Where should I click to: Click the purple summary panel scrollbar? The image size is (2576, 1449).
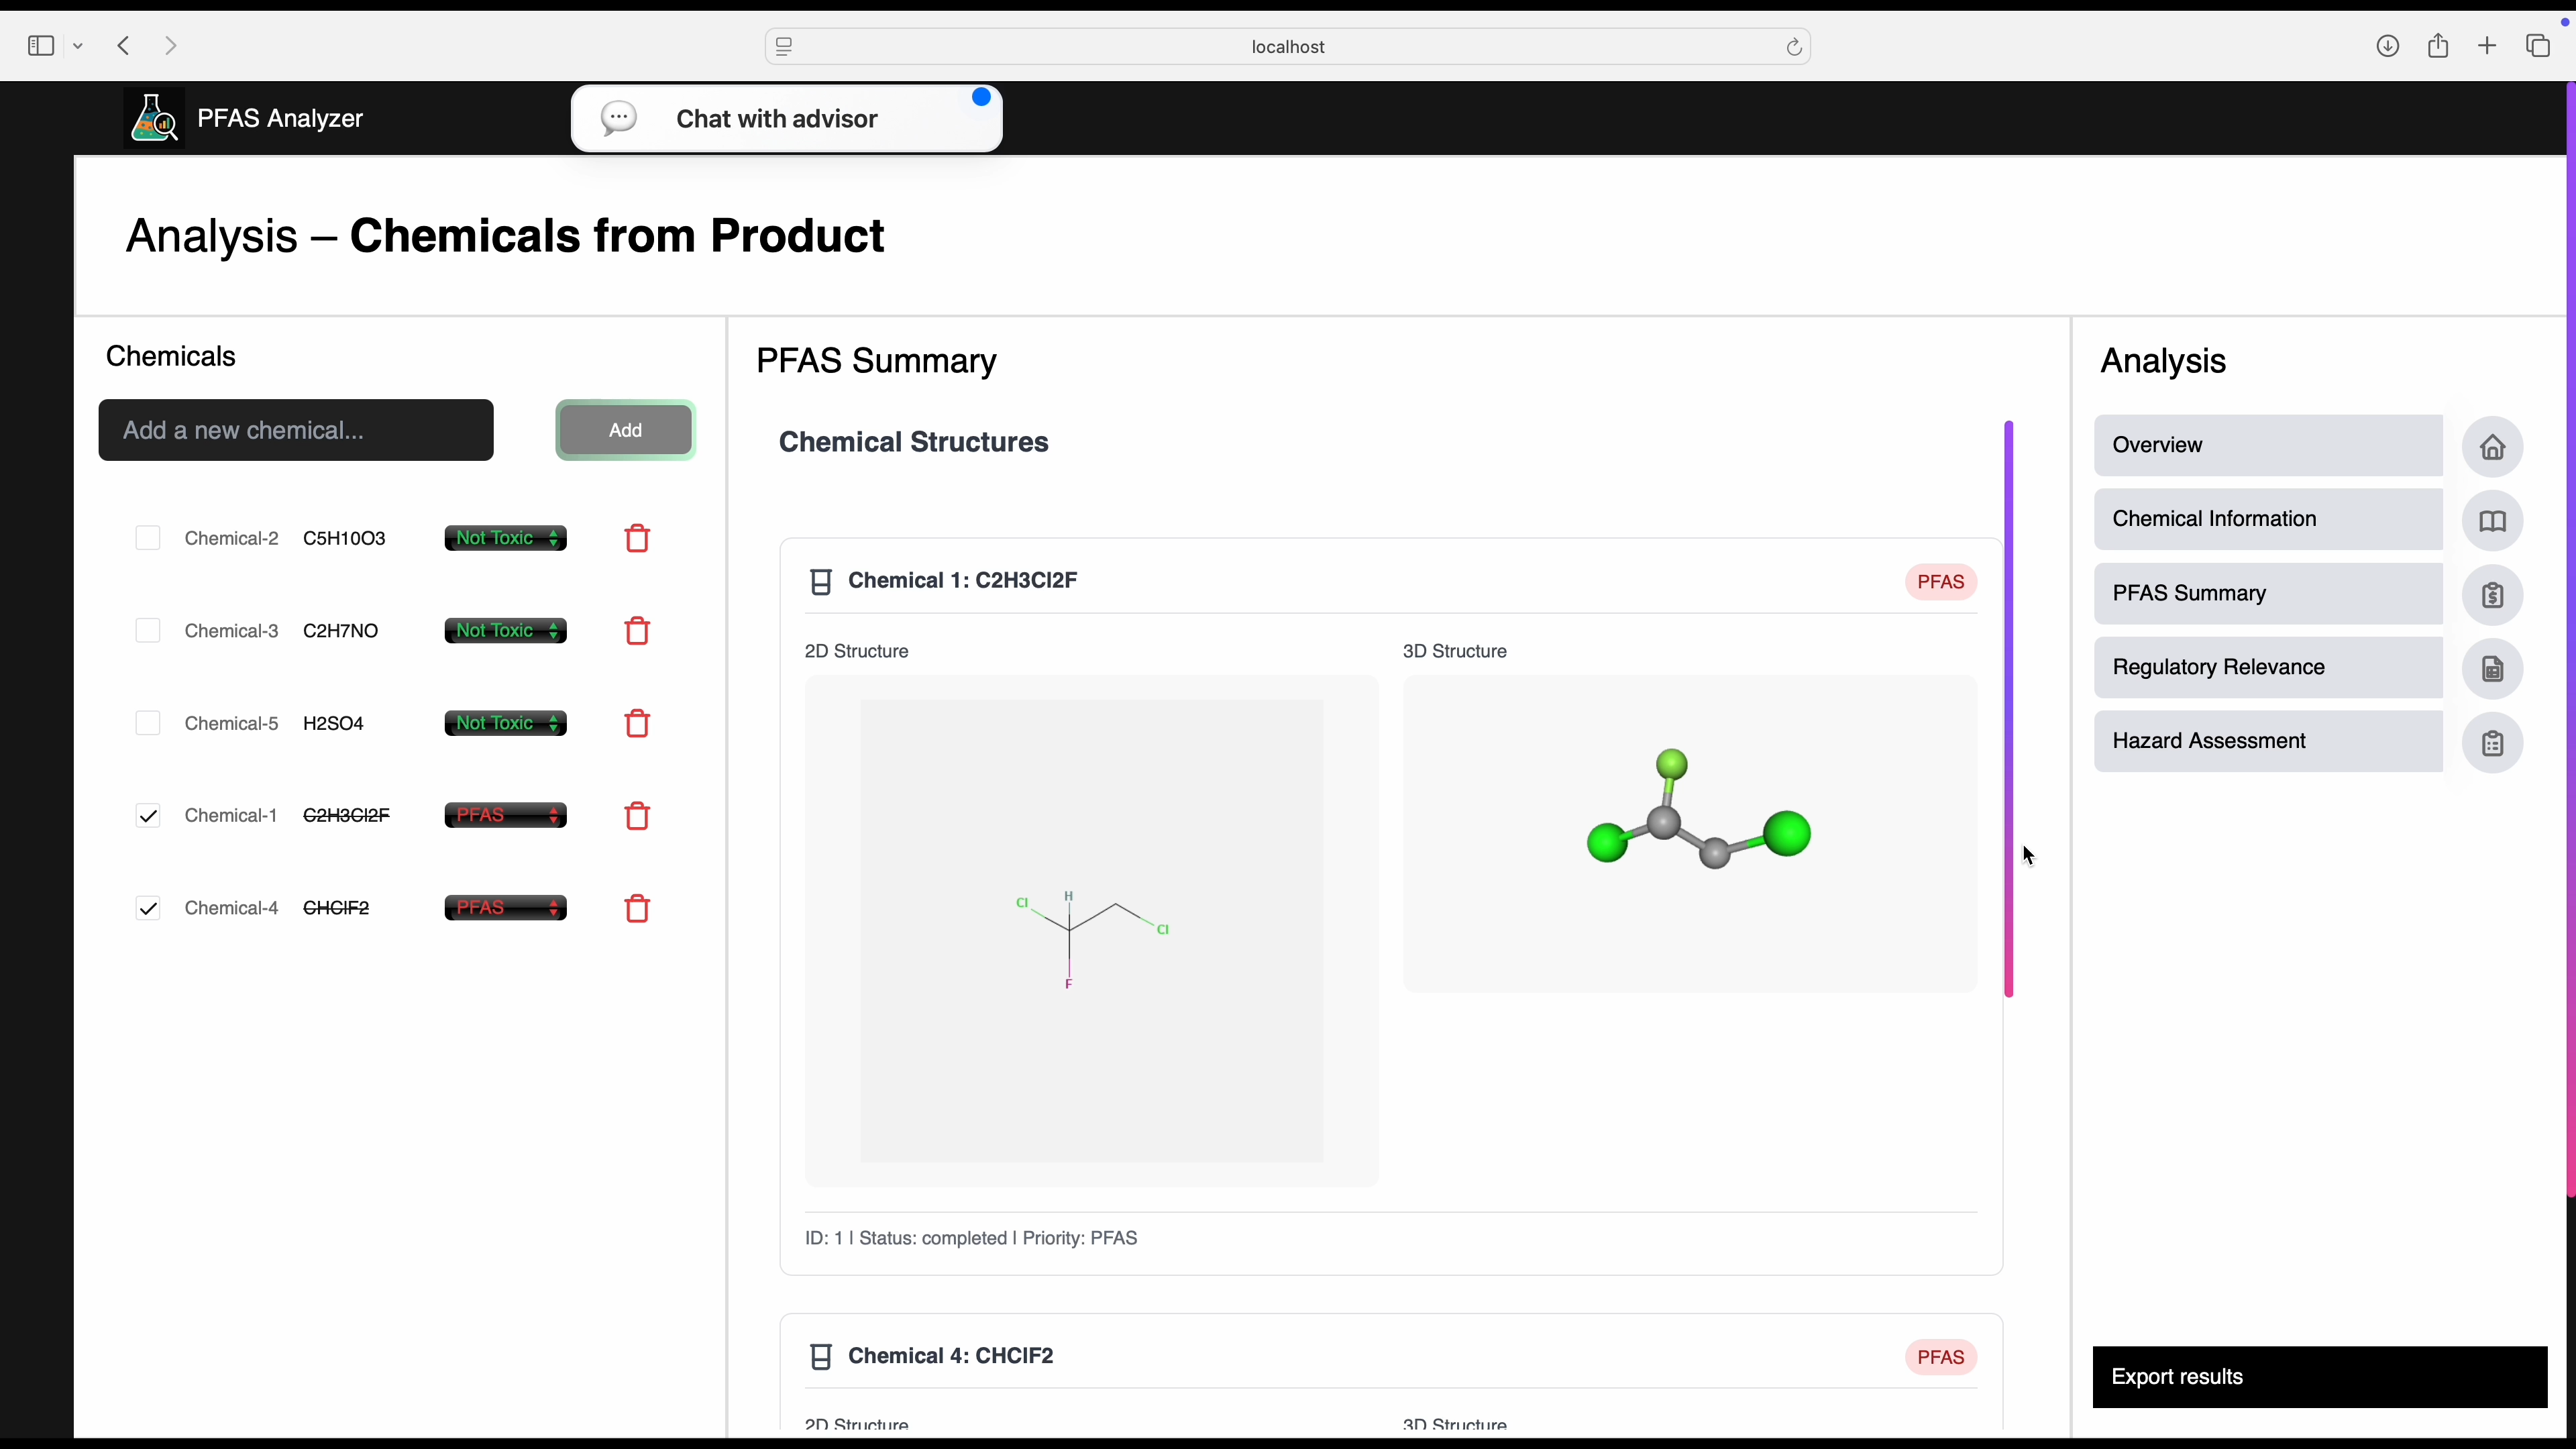coord(2008,708)
